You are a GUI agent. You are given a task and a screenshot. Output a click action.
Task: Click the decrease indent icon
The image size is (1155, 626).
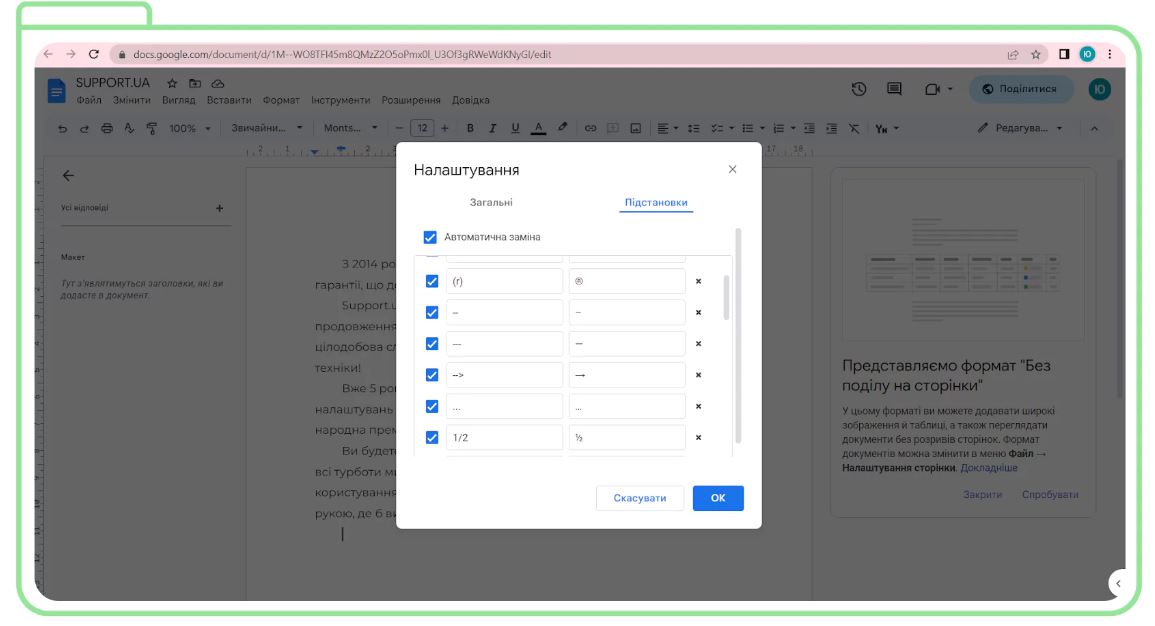(809, 128)
